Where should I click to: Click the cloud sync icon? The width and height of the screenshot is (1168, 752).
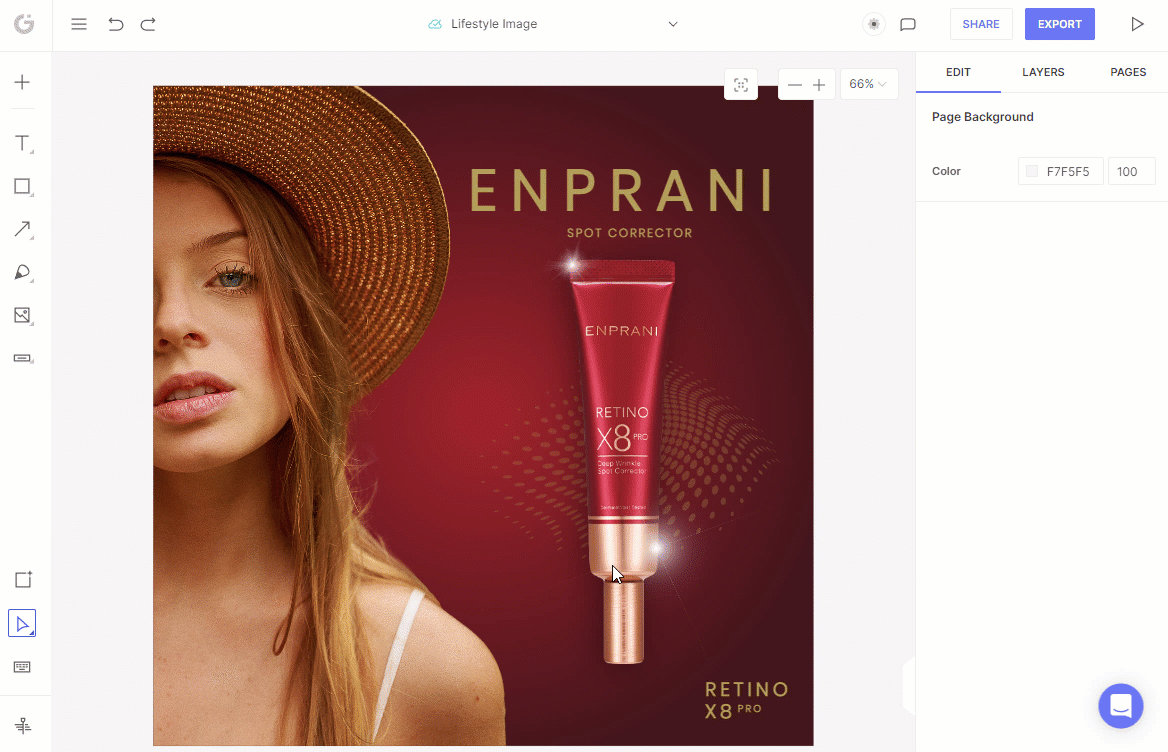[435, 24]
